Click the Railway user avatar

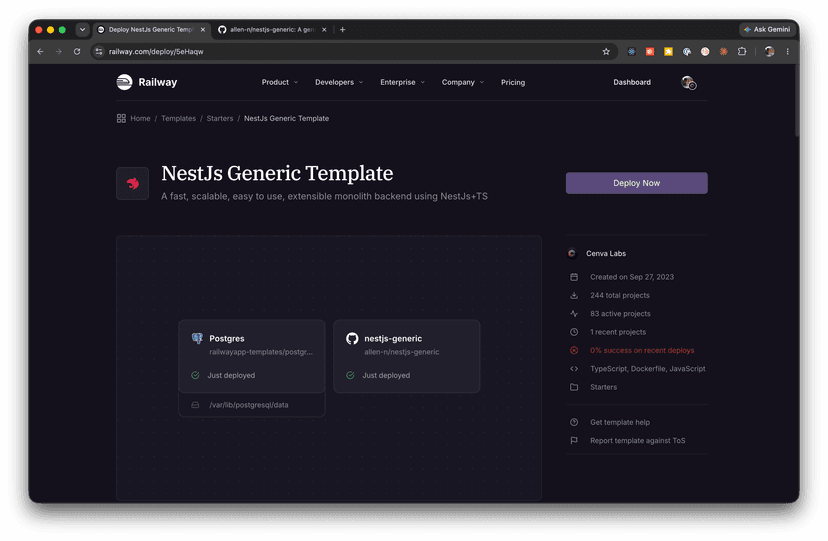688,82
